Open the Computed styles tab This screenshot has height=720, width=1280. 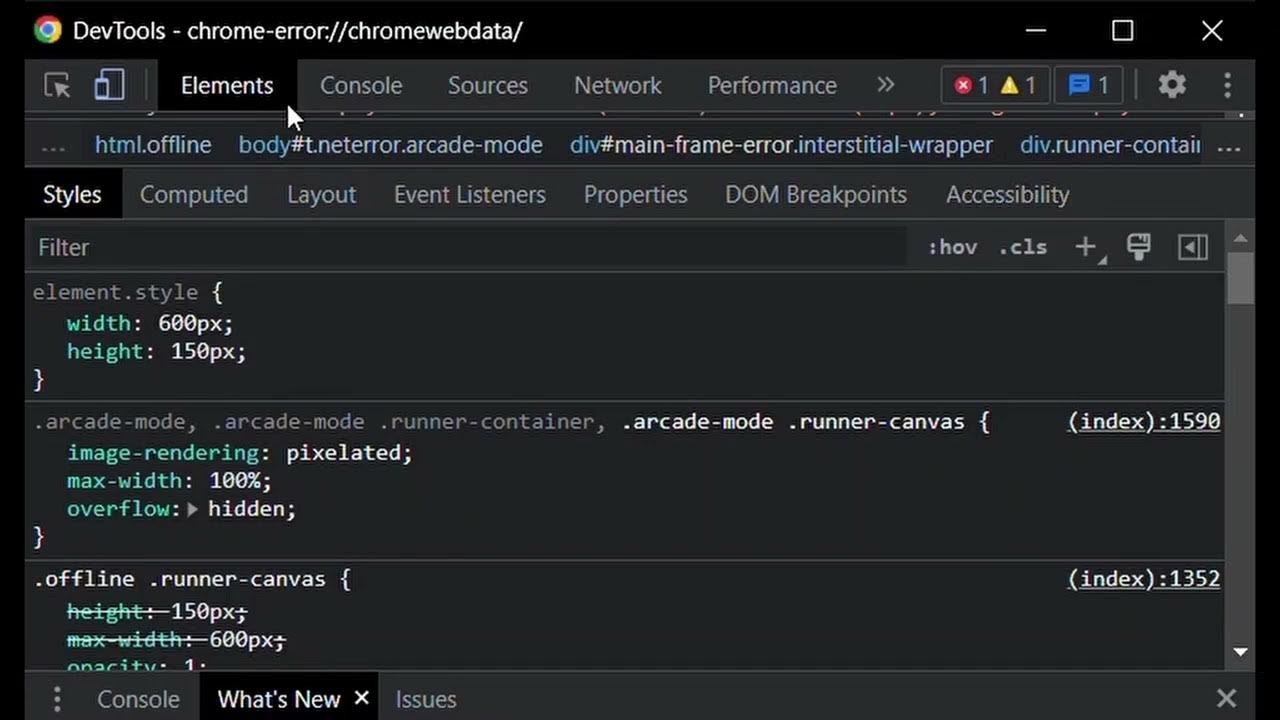193,195
